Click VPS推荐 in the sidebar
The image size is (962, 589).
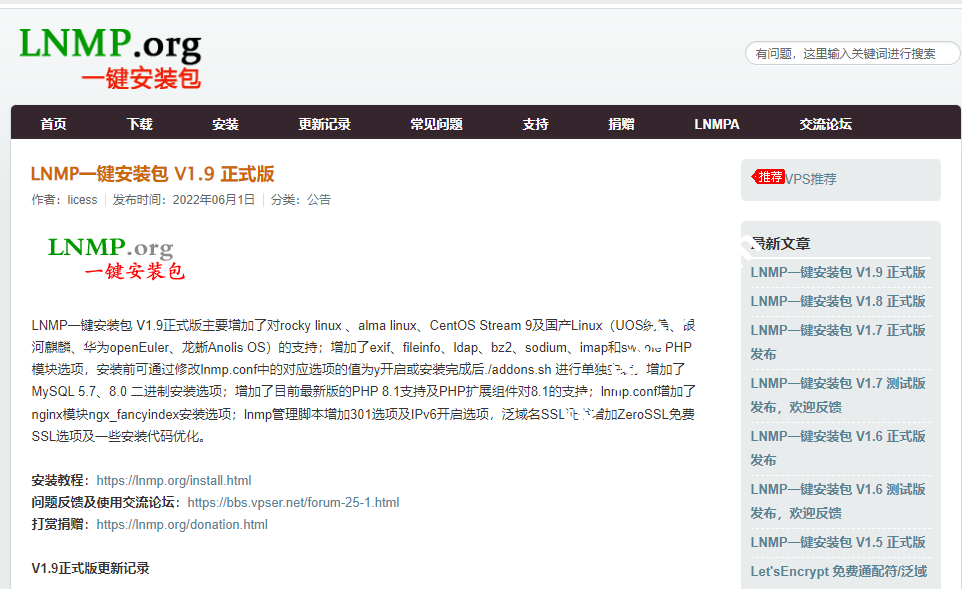(x=812, y=177)
